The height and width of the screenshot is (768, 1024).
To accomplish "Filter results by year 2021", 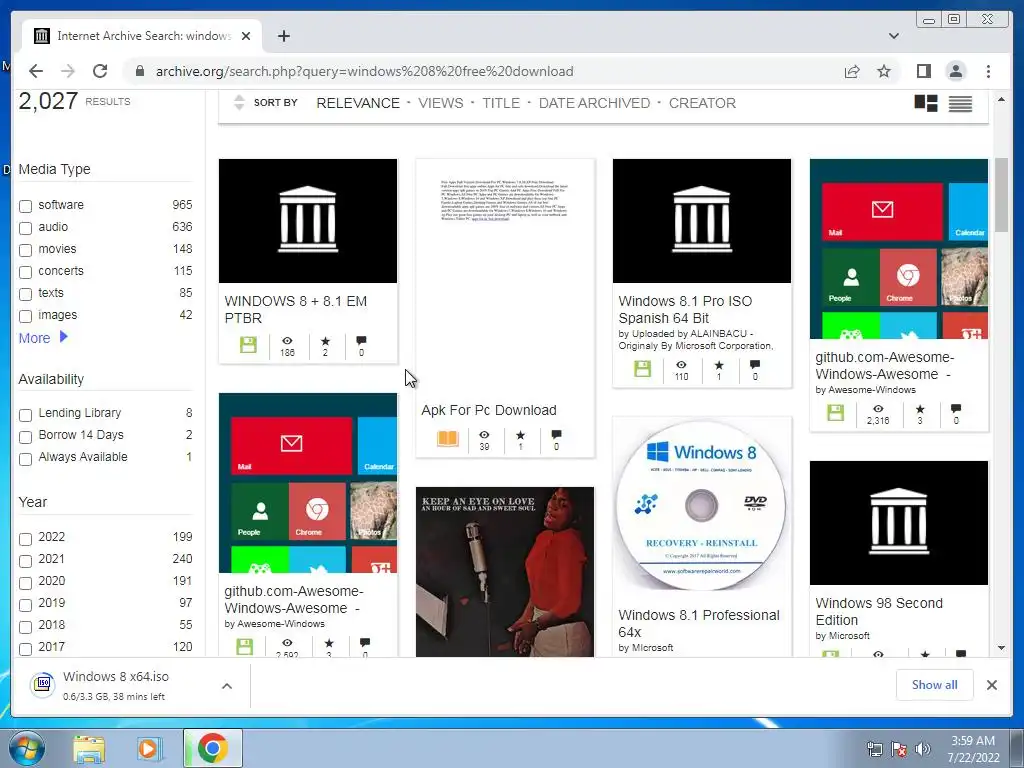I will 25,561.
